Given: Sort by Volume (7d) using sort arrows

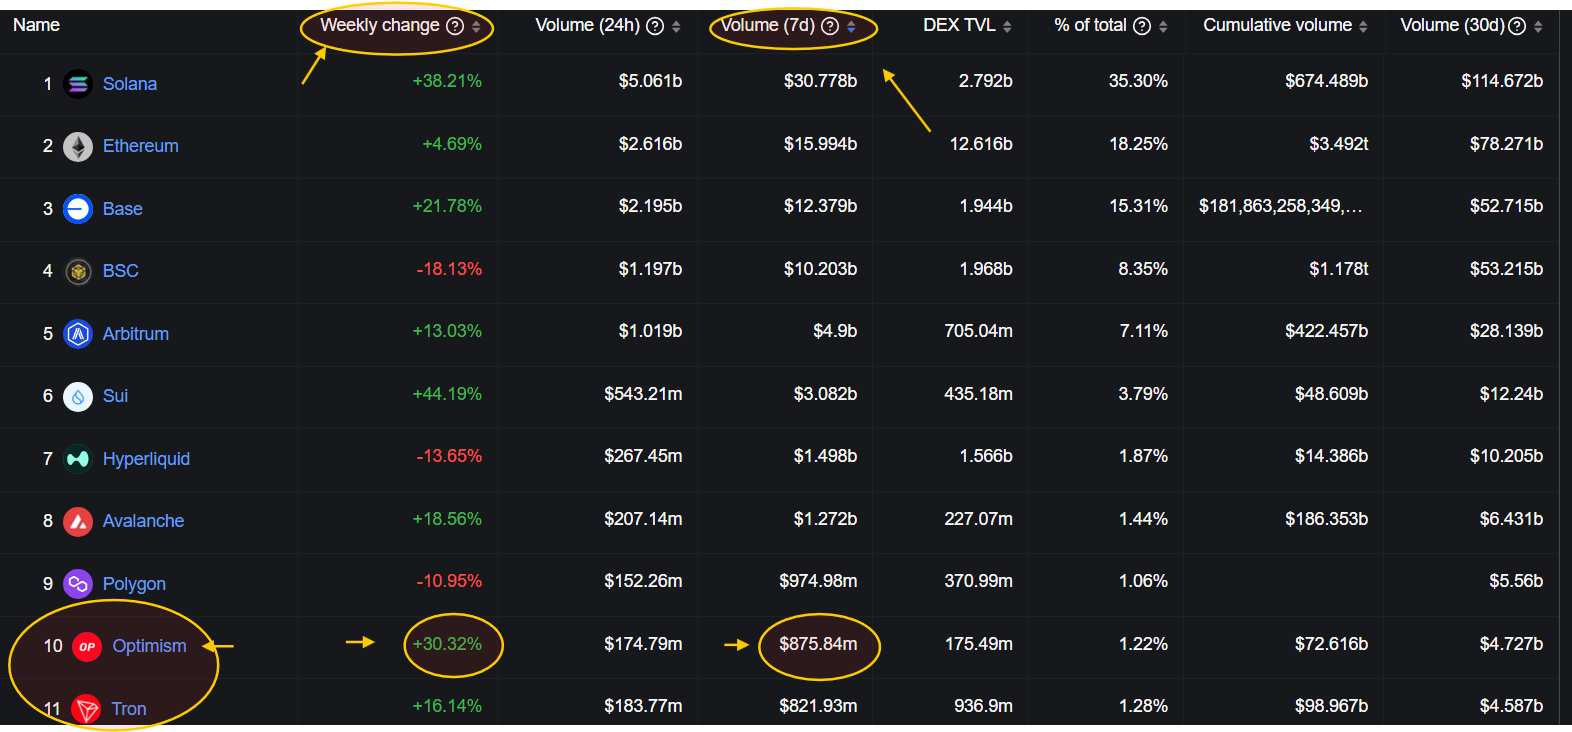Looking at the screenshot, I should tap(851, 27).
